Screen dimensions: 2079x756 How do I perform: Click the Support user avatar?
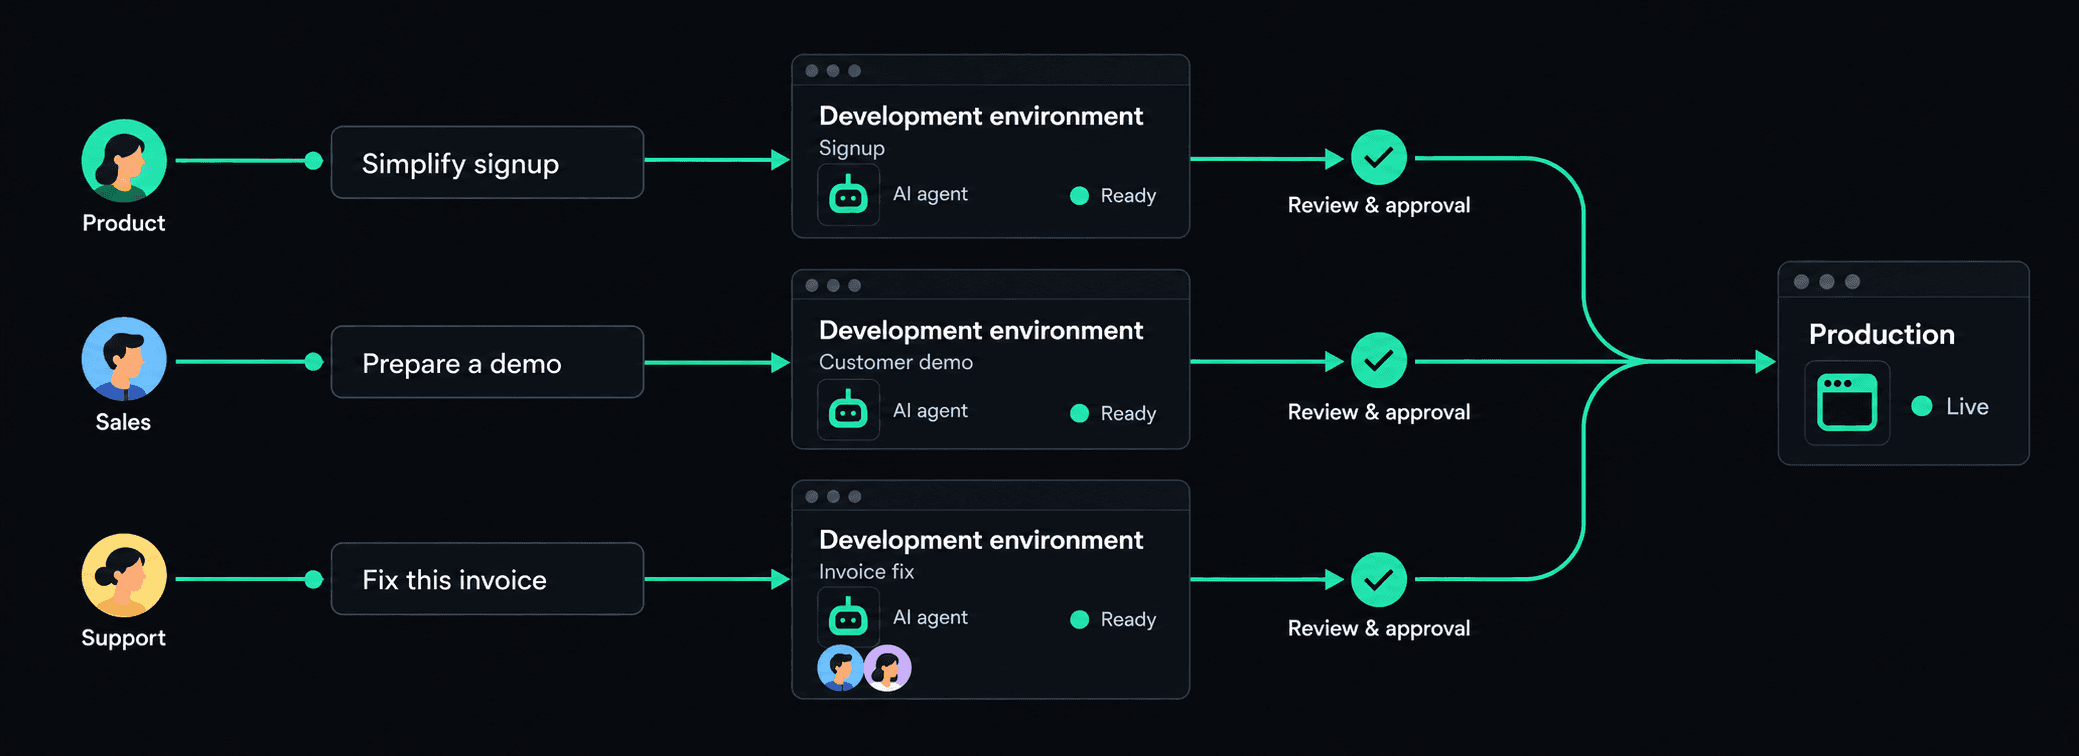[124, 575]
